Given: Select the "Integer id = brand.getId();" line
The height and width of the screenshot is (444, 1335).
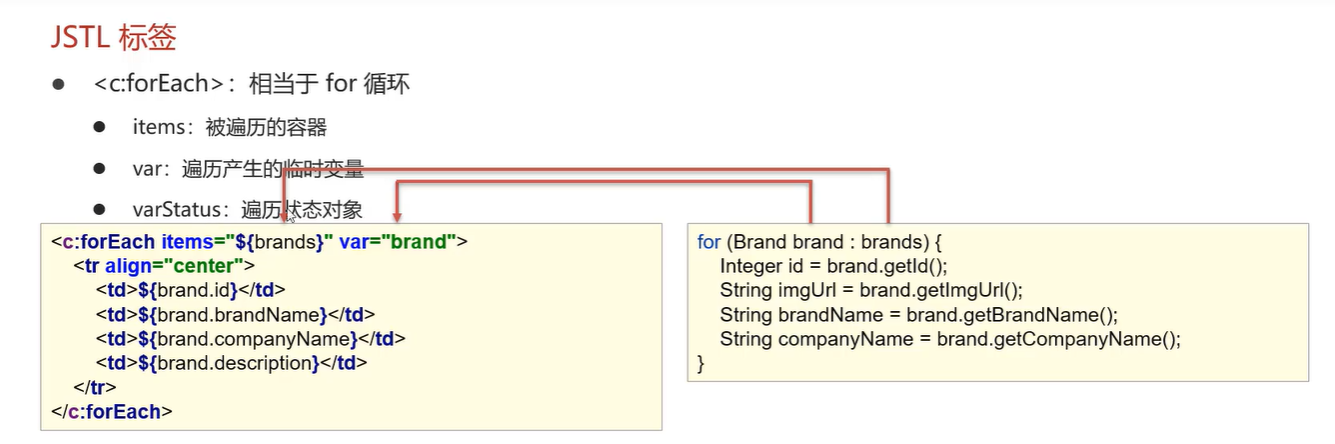Looking at the screenshot, I should point(832,266).
